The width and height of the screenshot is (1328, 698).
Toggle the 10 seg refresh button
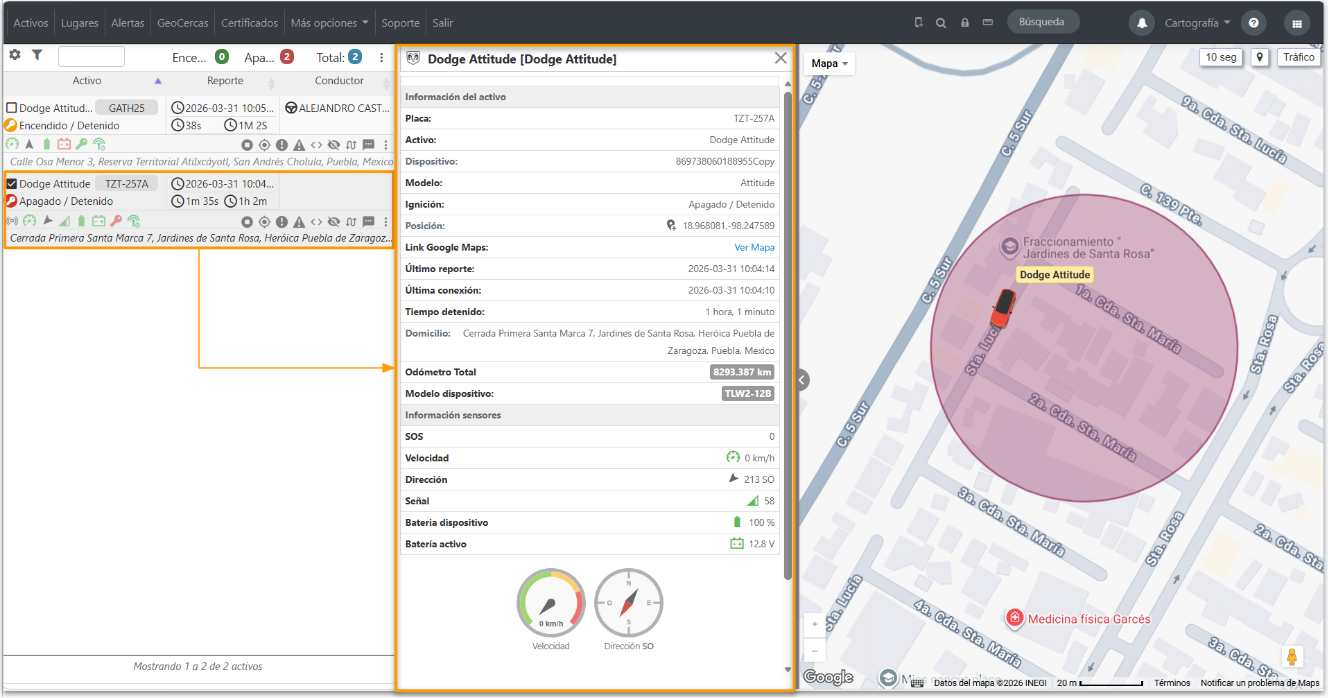click(1220, 58)
